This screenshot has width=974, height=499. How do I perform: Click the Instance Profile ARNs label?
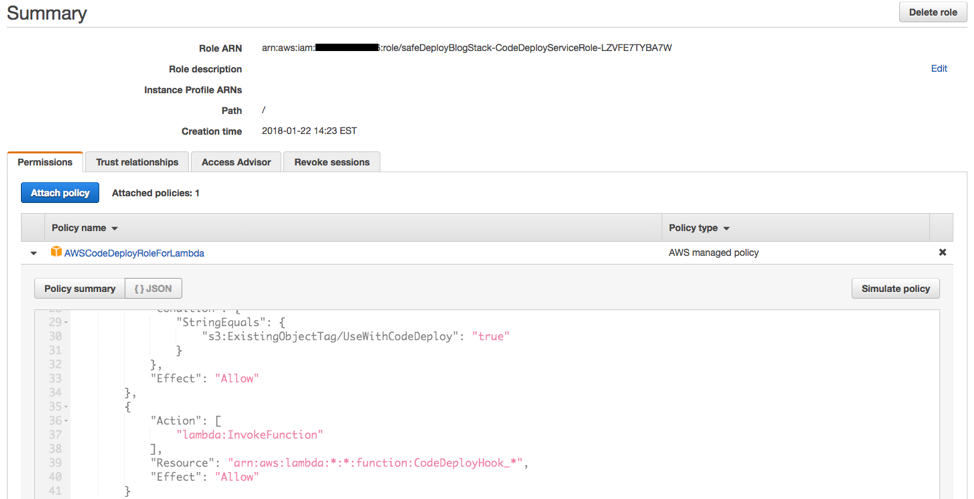point(193,90)
